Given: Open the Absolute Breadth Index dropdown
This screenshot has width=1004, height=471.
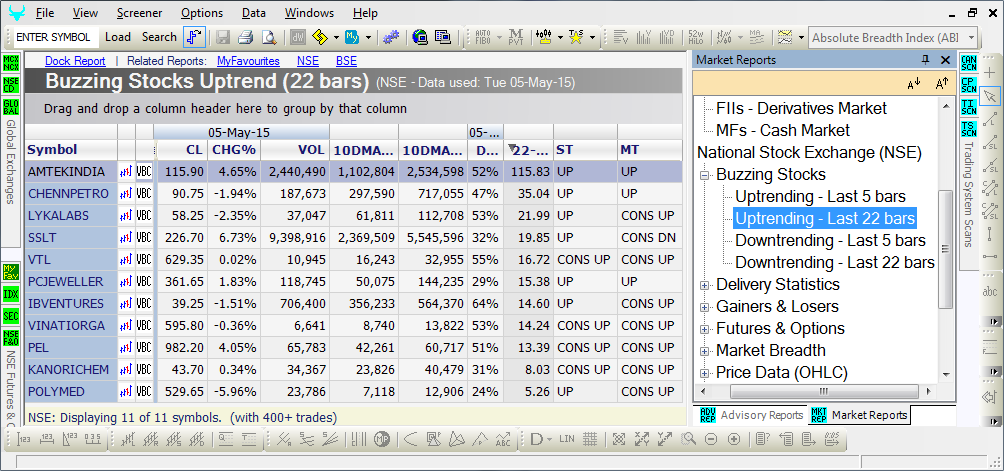Looking at the screenshot, I should [971, 38].
